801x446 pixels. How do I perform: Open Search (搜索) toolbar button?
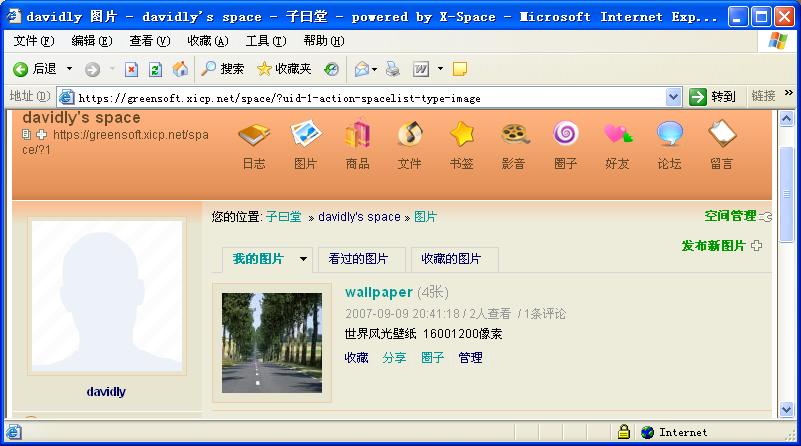[x=222, y=68]
